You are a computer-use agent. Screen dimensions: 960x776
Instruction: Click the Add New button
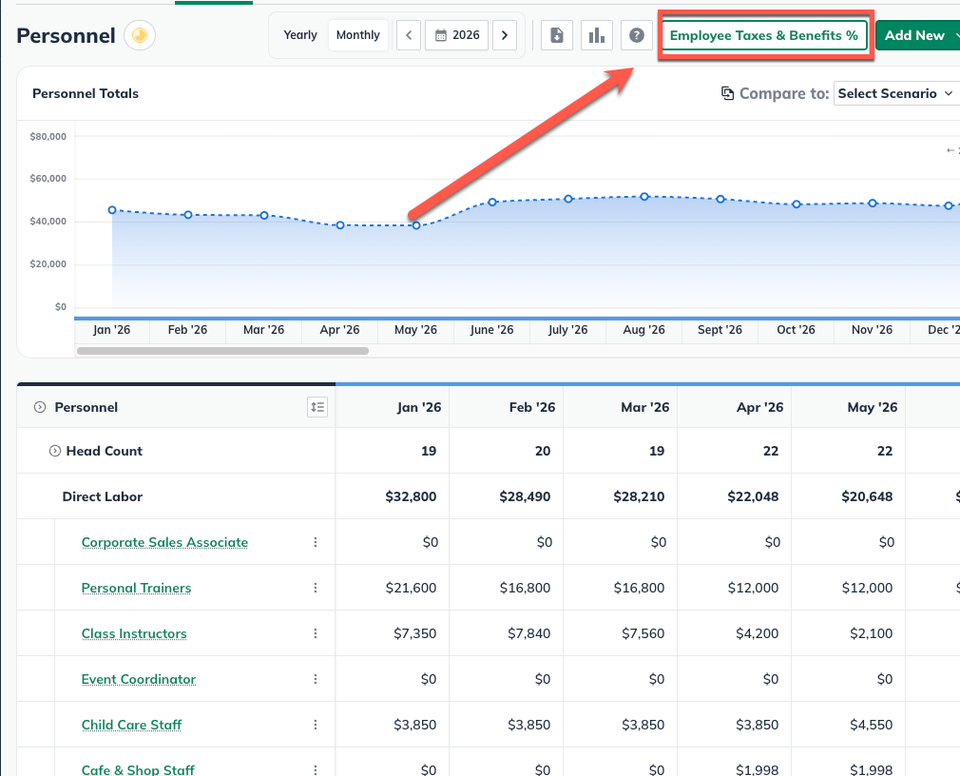click(918, 36)
